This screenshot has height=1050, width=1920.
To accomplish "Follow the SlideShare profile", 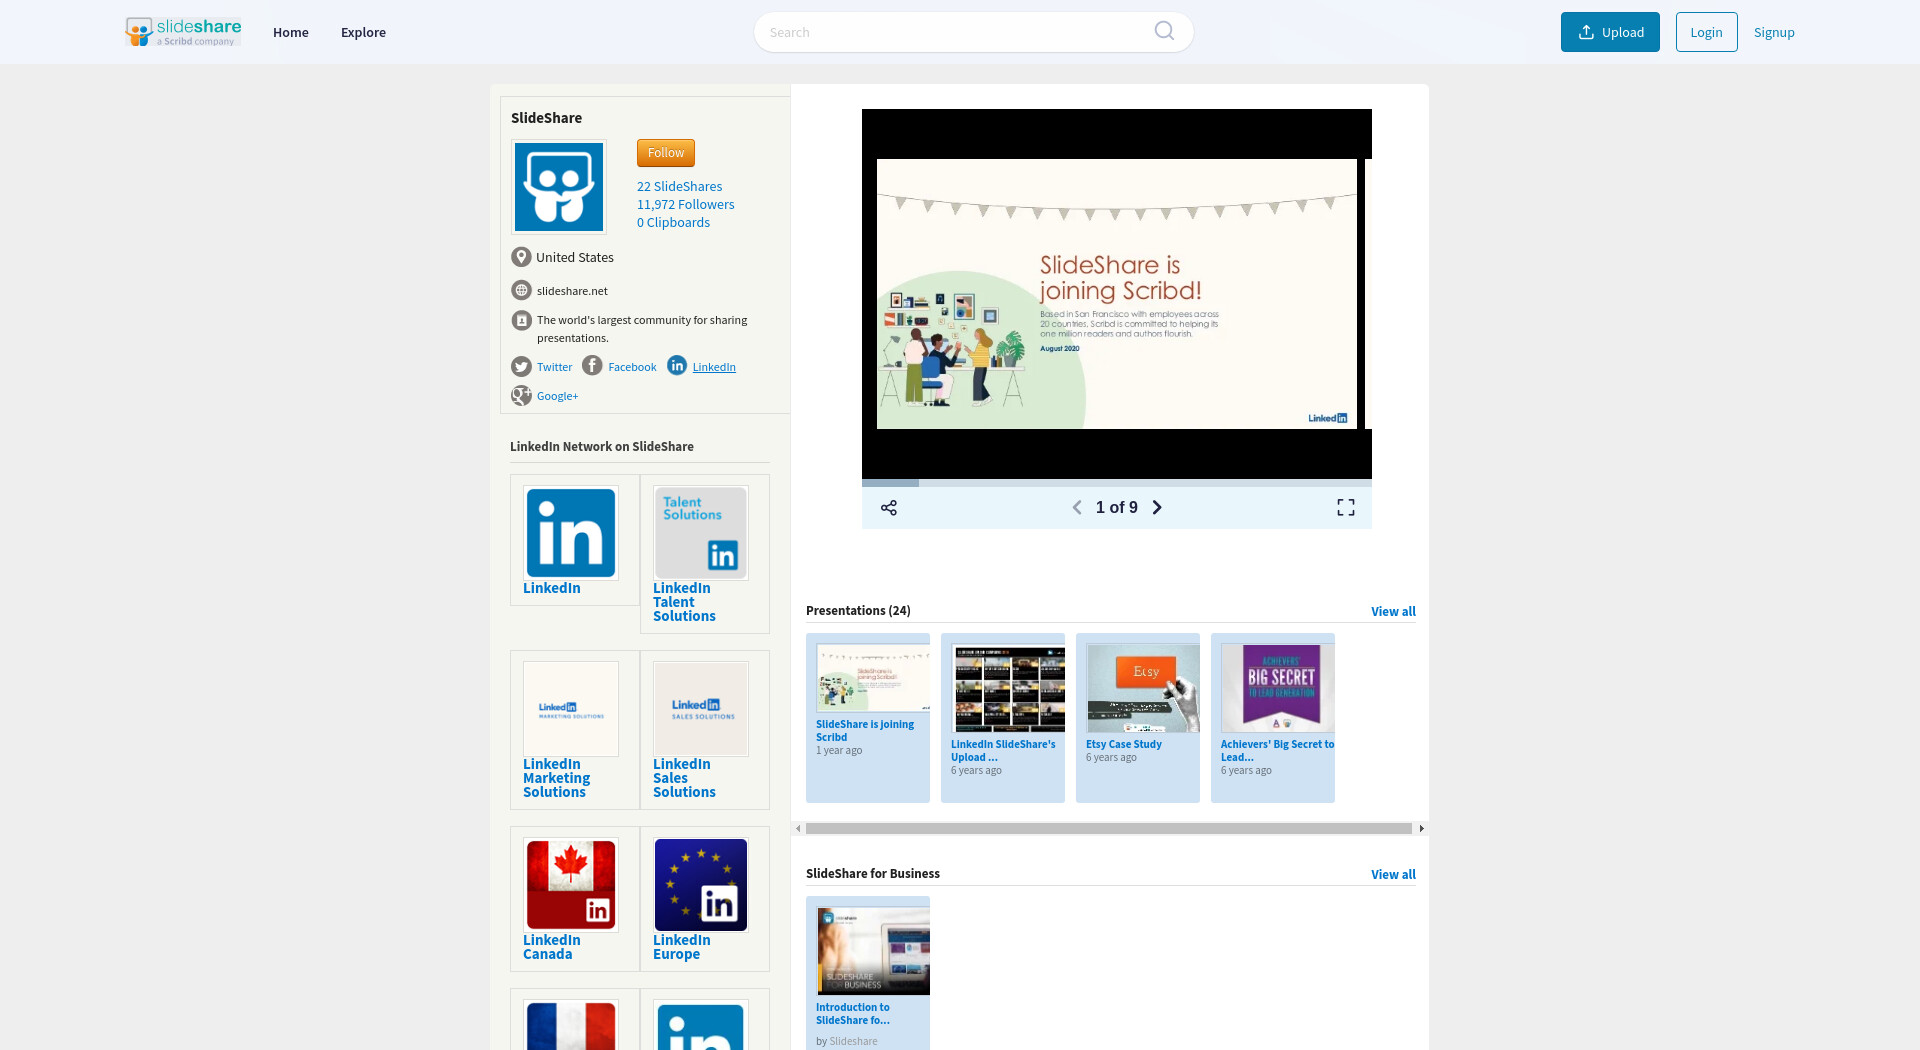I will pyautogui.click(x=666, y=153).
